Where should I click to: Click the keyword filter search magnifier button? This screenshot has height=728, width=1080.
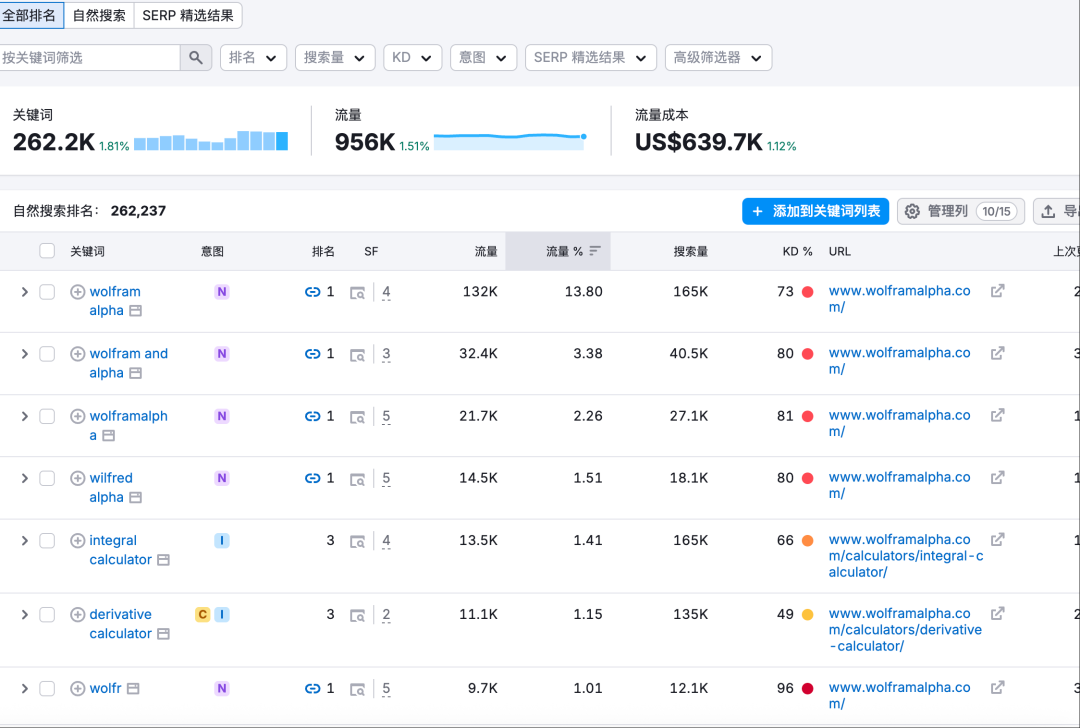pos(196,58)
